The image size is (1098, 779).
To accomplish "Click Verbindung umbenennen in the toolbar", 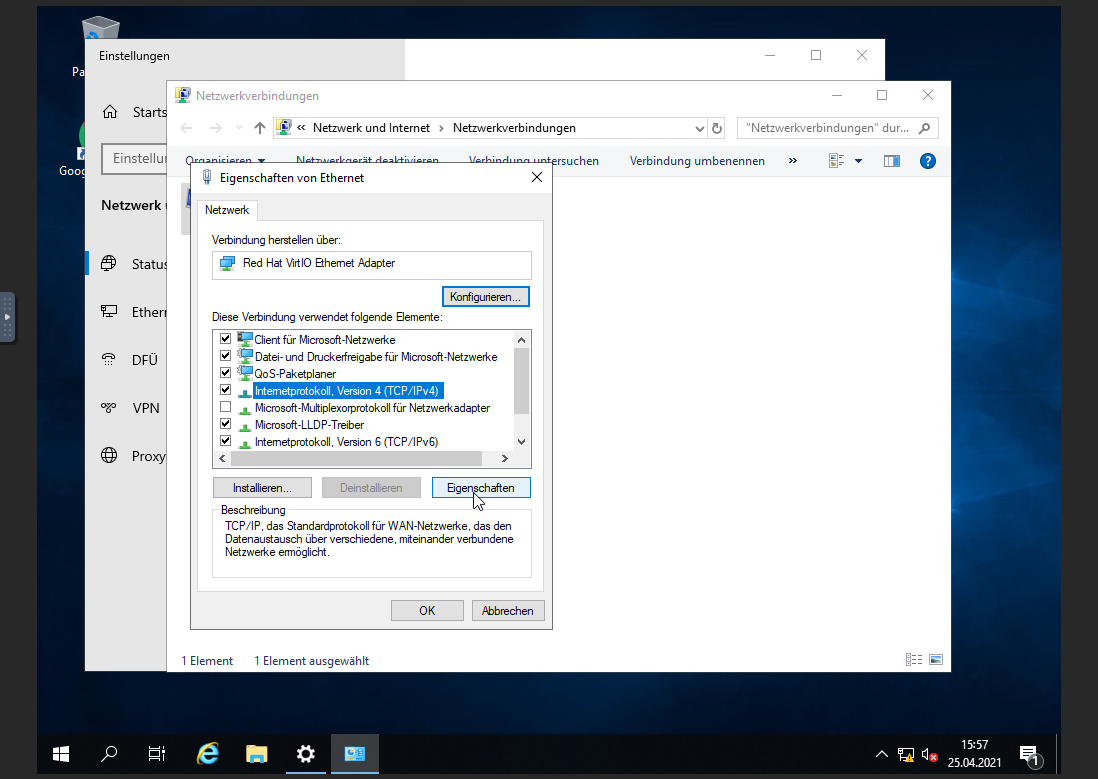I will [x=697, y=160].
